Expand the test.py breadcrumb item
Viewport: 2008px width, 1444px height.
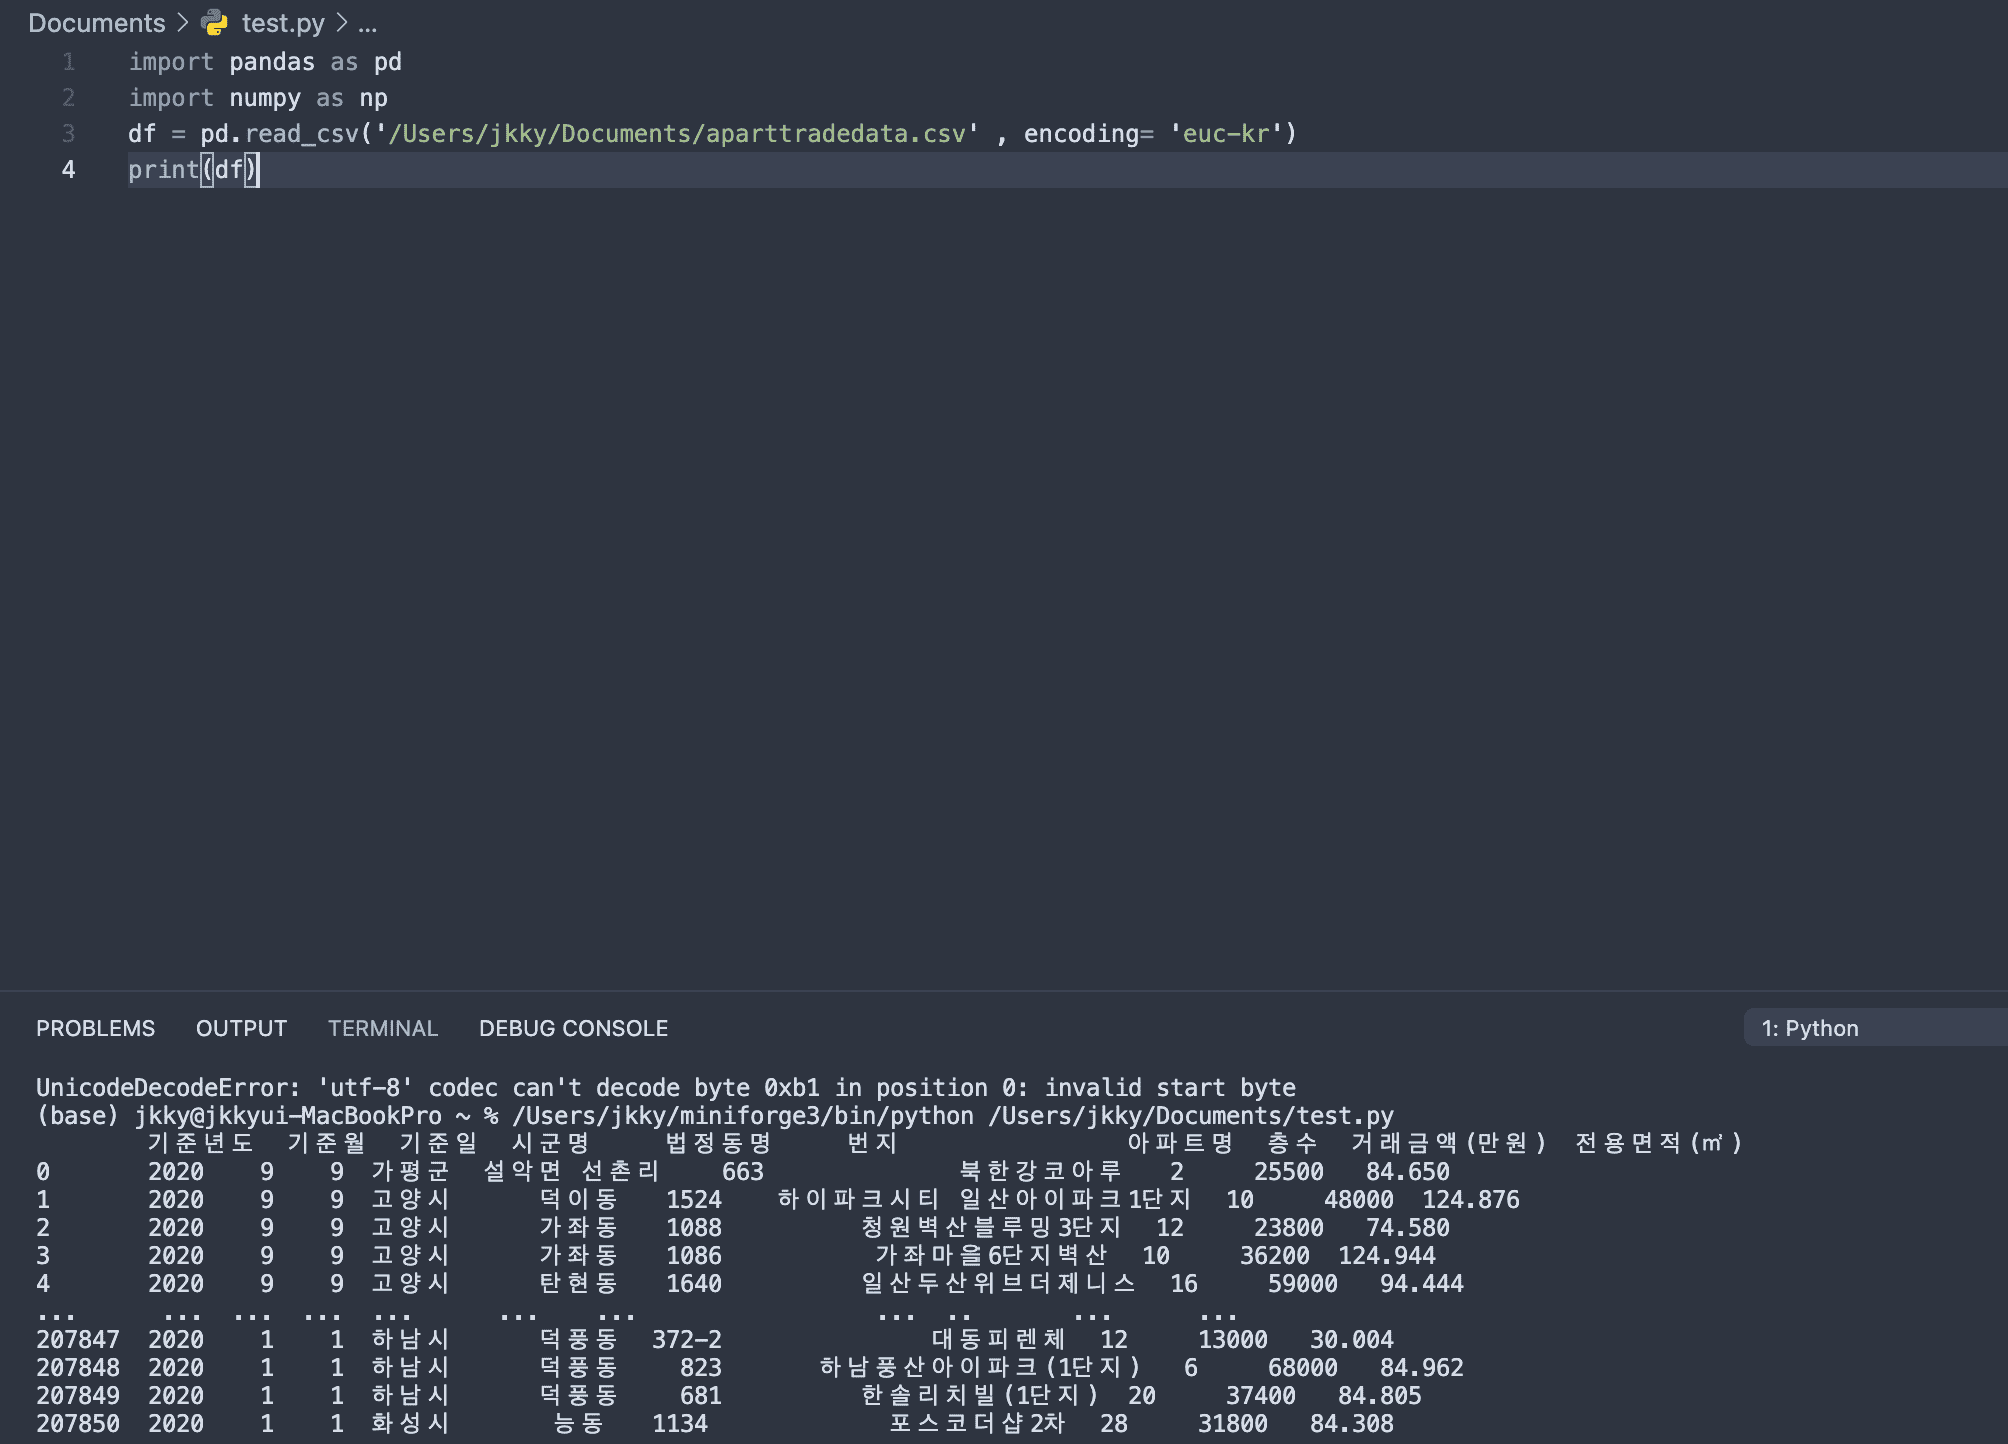point(283,22)
